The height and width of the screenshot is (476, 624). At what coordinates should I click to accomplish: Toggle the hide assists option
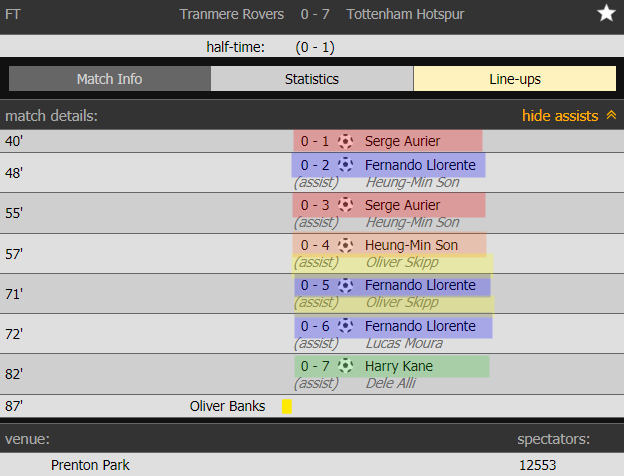[560, 116]
